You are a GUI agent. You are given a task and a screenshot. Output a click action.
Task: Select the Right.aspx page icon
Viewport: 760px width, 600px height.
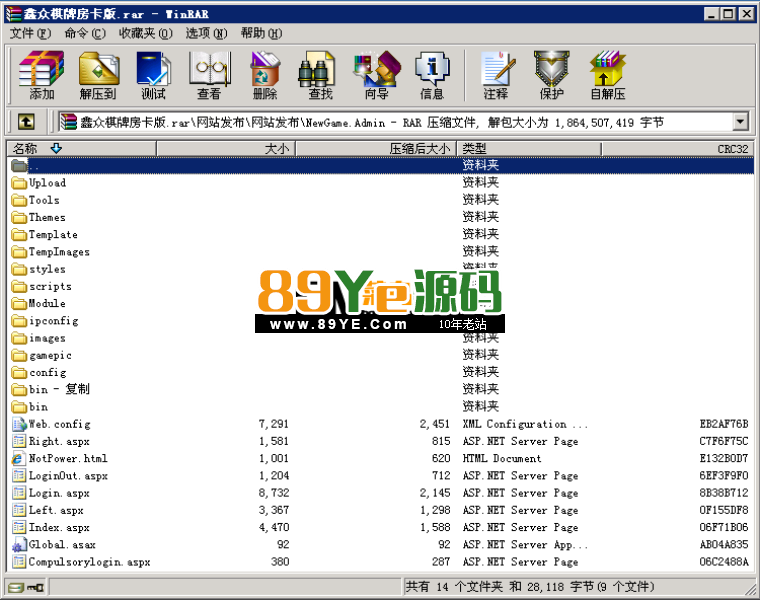pos(19,441)
